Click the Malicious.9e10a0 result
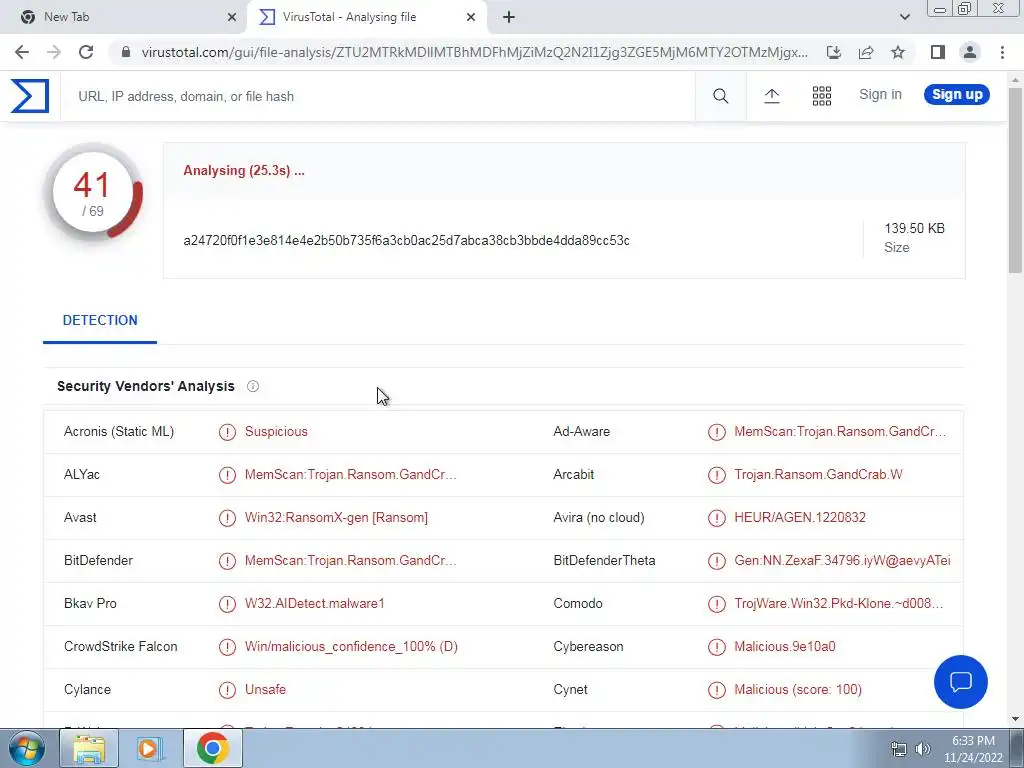The image size is (1024, 768). click(x=785, y=647)
